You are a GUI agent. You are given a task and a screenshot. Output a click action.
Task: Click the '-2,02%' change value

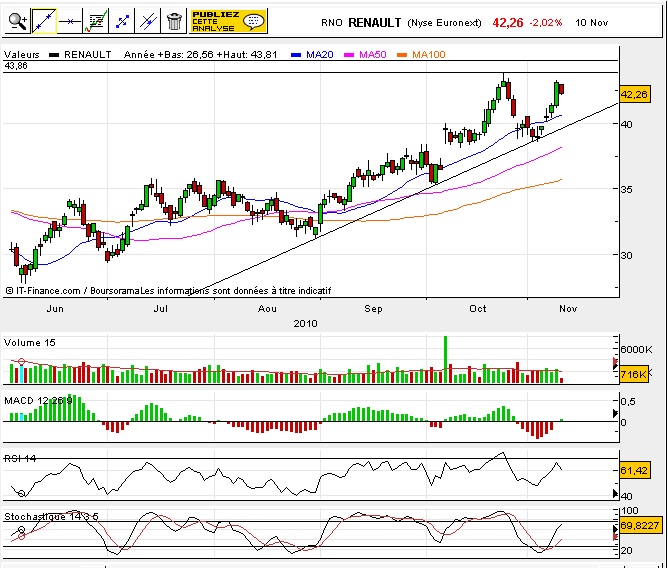coord(546,23)
